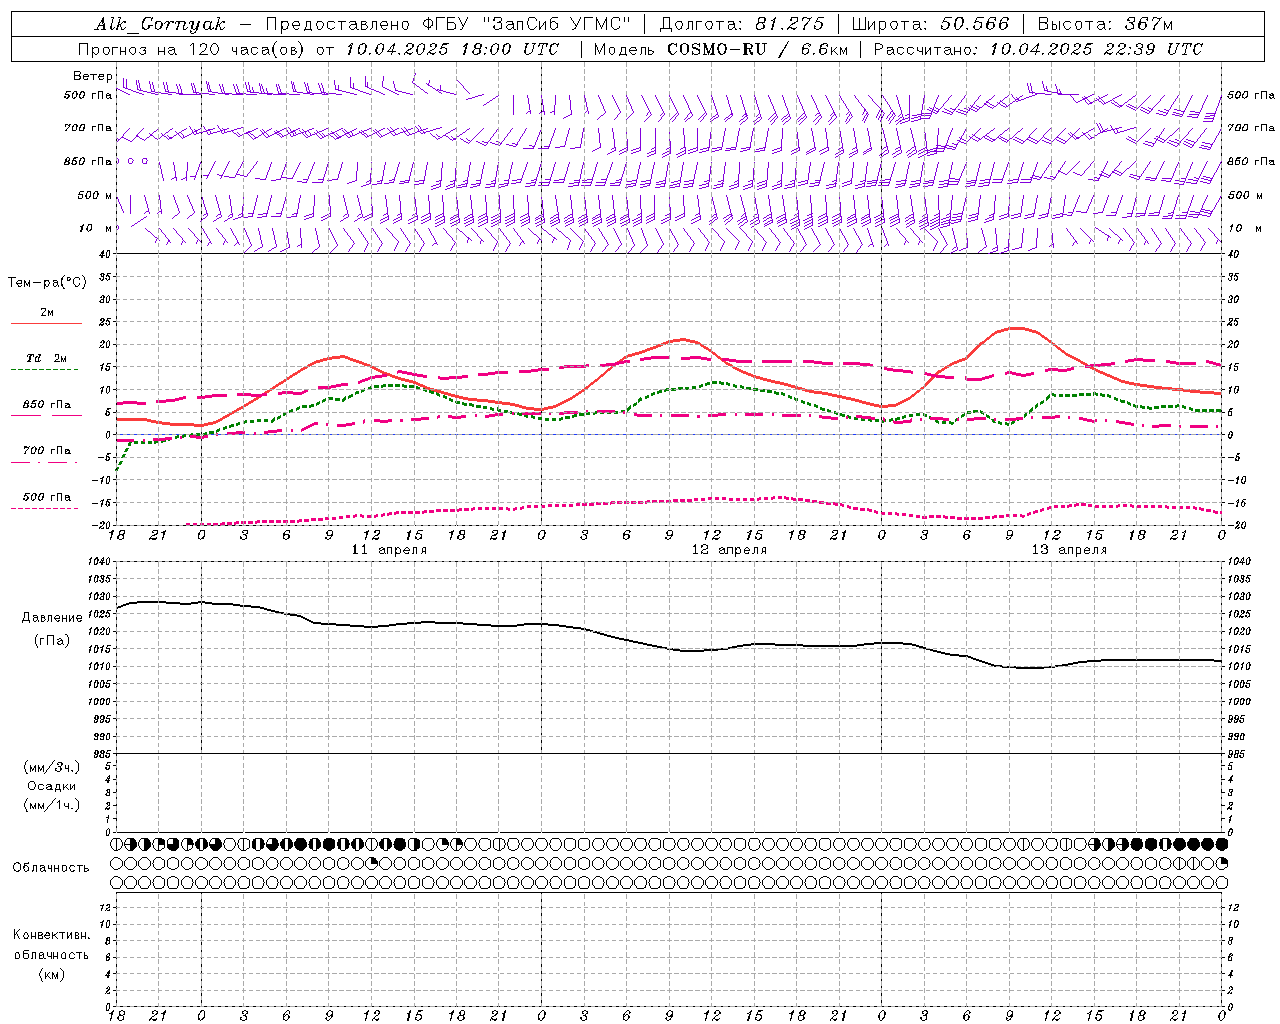Click Рассчитано: 10.04.2025 22:39 UTC
The image size is (1280, 1024).
[x=1038, y=49]
